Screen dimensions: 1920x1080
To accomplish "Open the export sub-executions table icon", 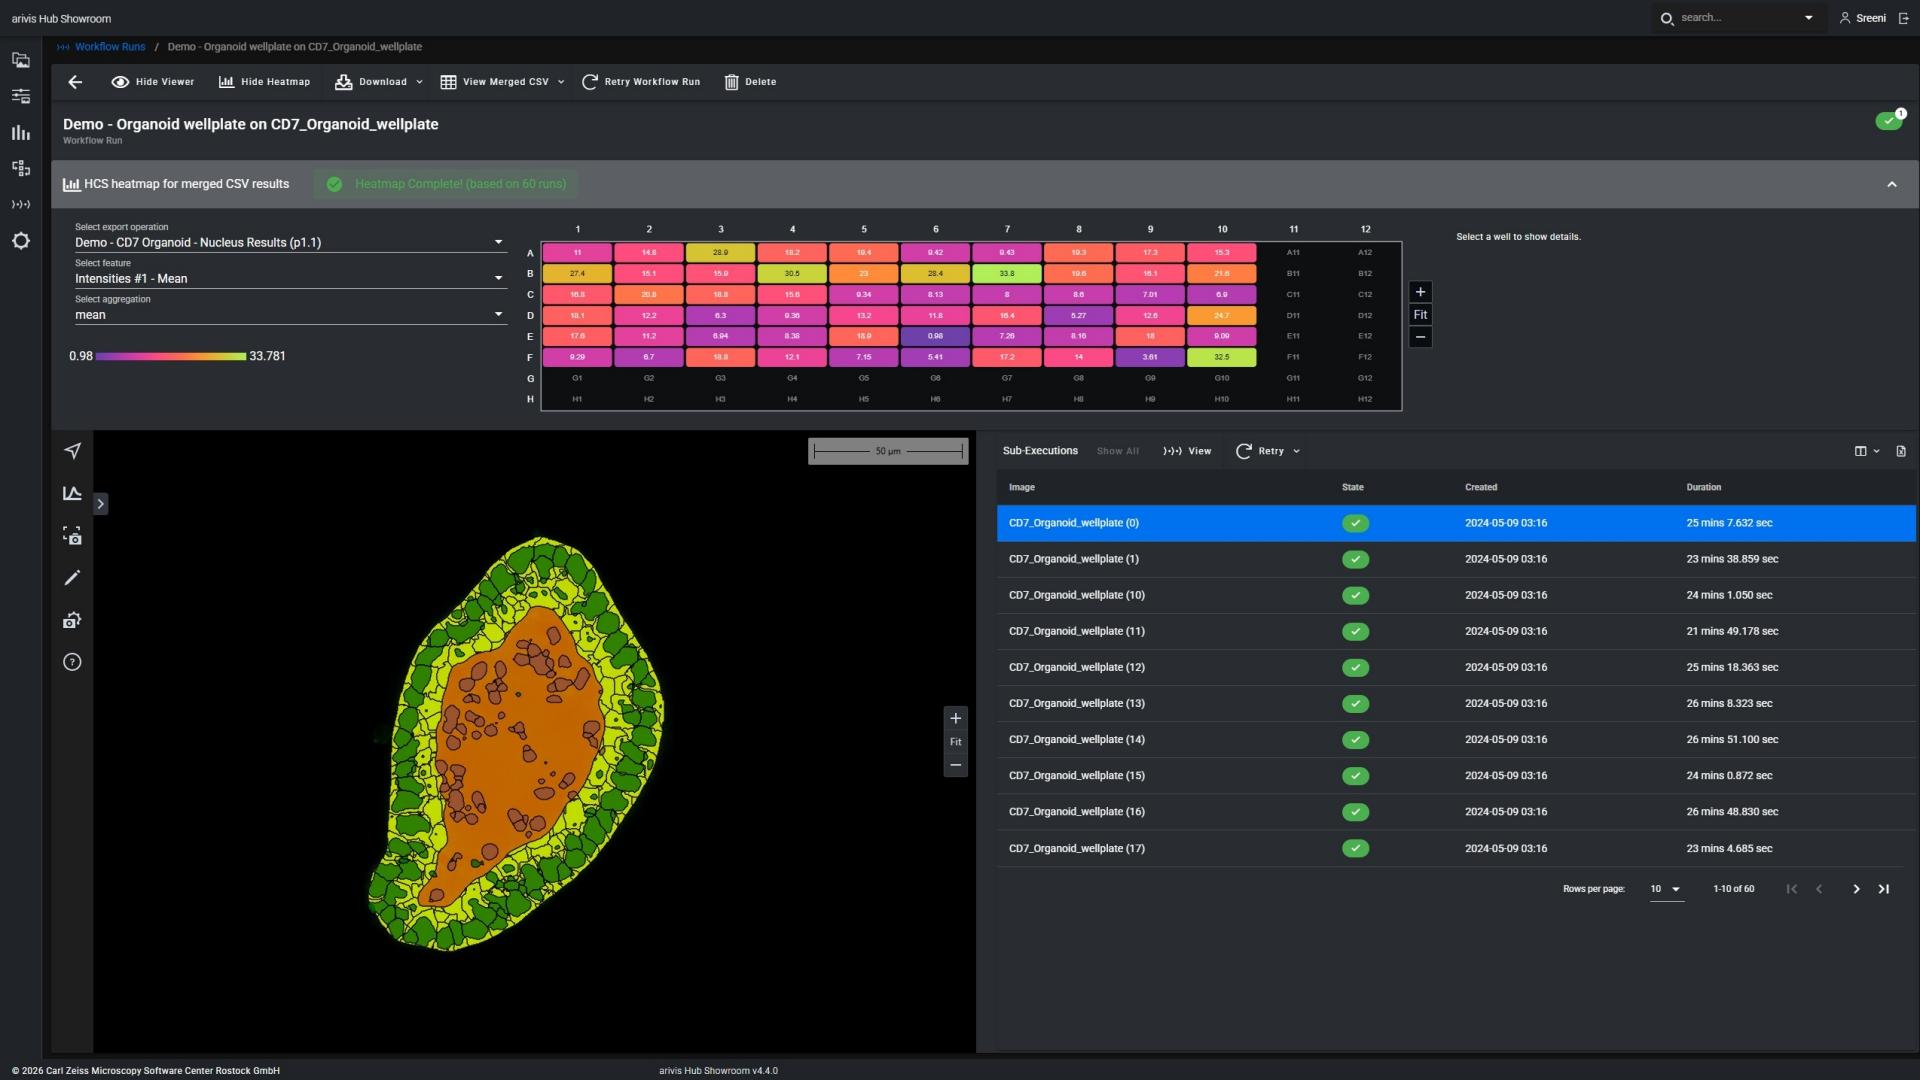I will point(1901,451).
